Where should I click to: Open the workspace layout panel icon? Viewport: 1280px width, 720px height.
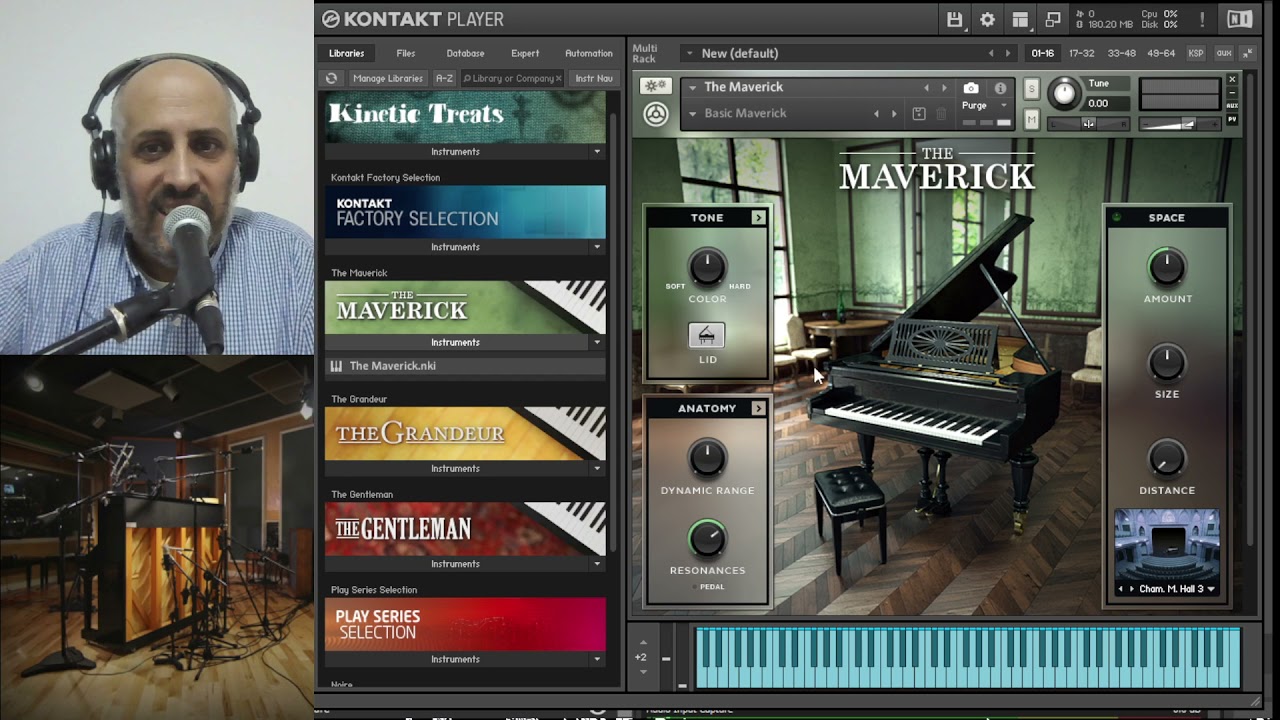(x=1020, y=20)
